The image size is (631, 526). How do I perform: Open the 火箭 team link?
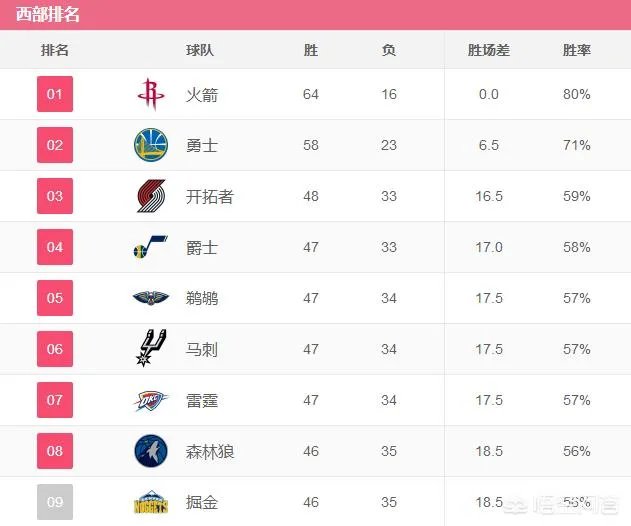tap(202, 95)
